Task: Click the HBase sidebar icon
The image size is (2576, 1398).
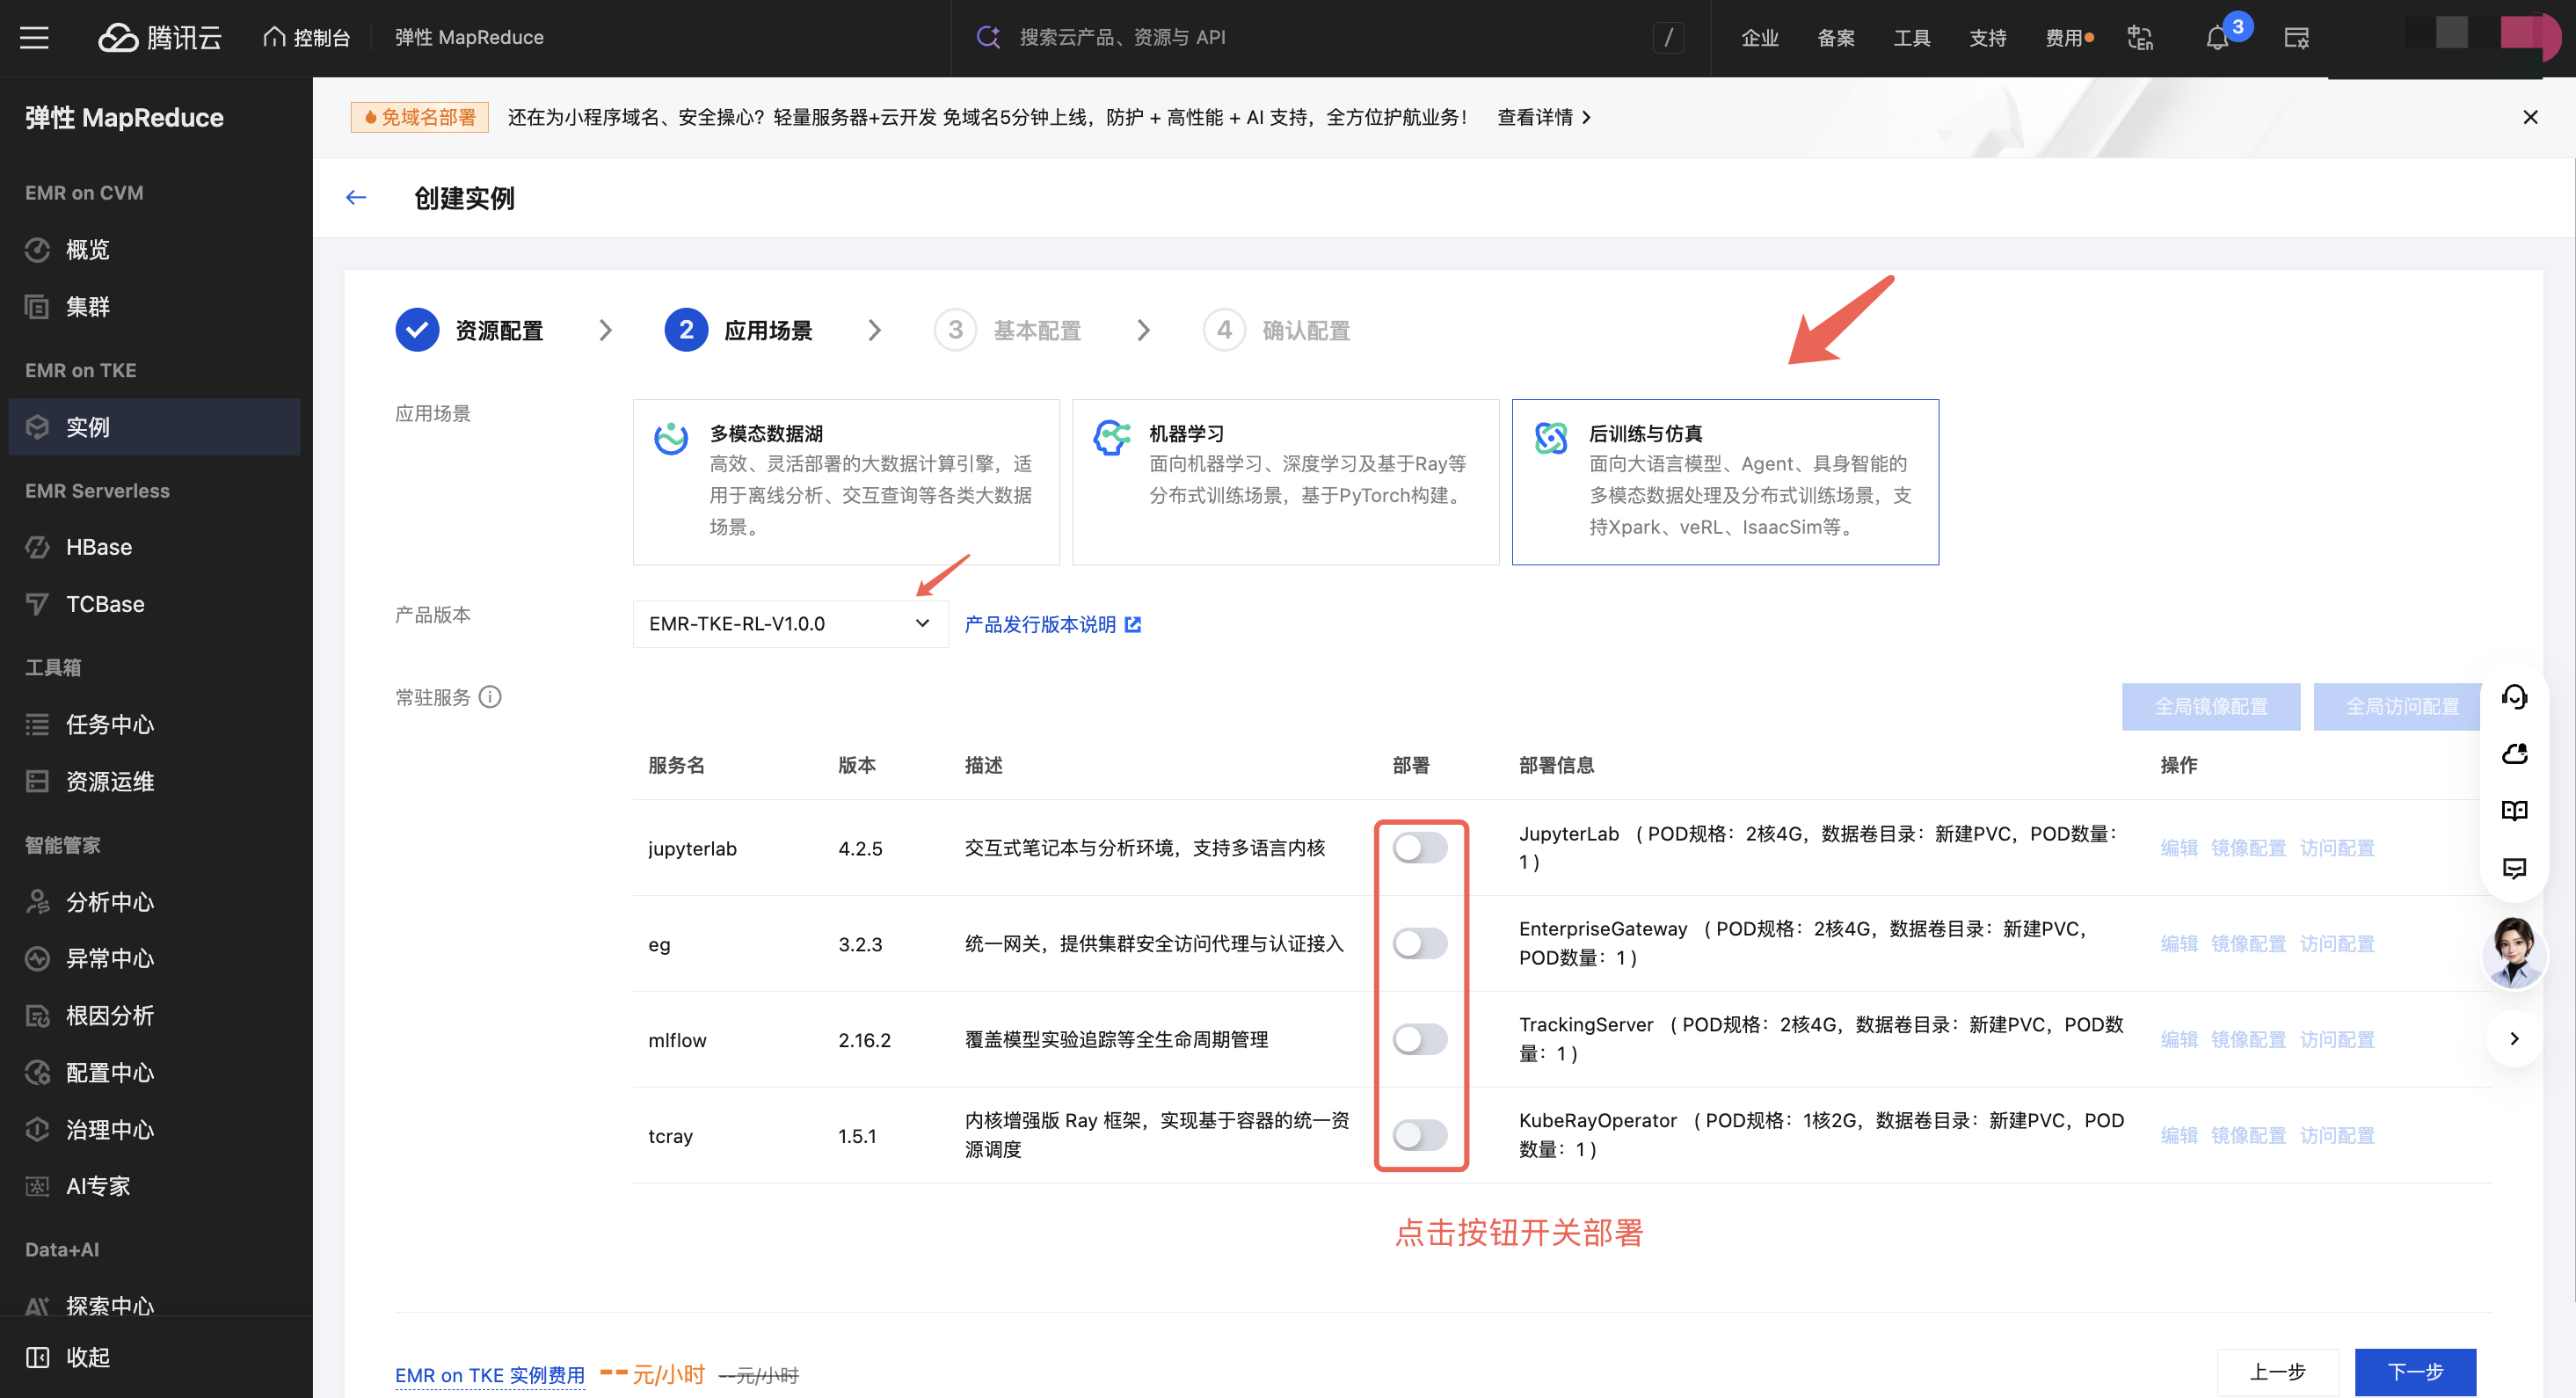Action: (37, 547)
